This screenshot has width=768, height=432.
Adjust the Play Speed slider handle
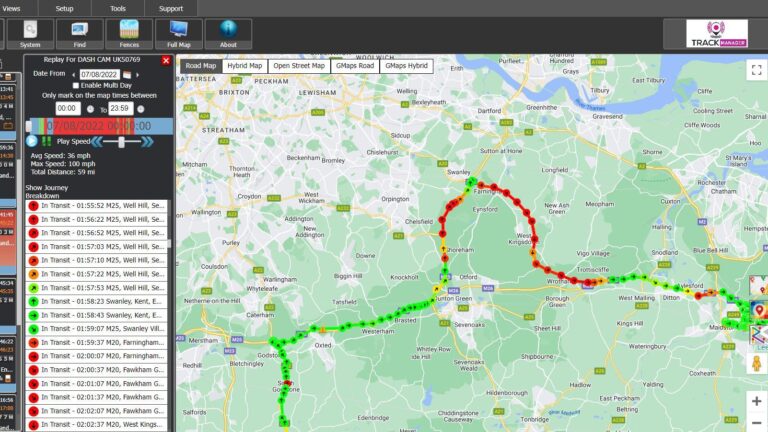(x=122, y=142)
